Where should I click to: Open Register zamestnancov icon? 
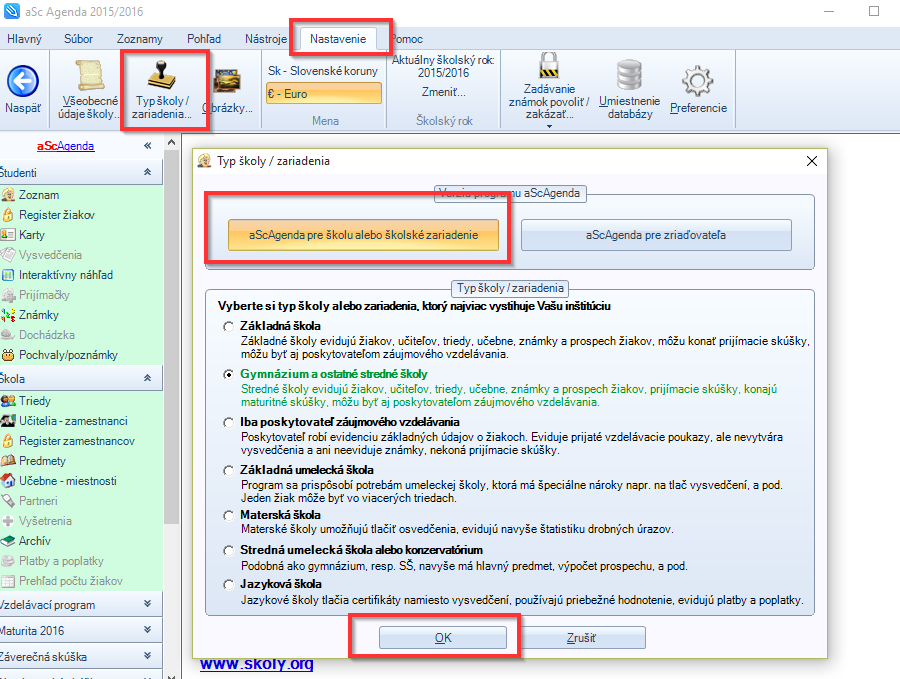click(x=8, y=441)
